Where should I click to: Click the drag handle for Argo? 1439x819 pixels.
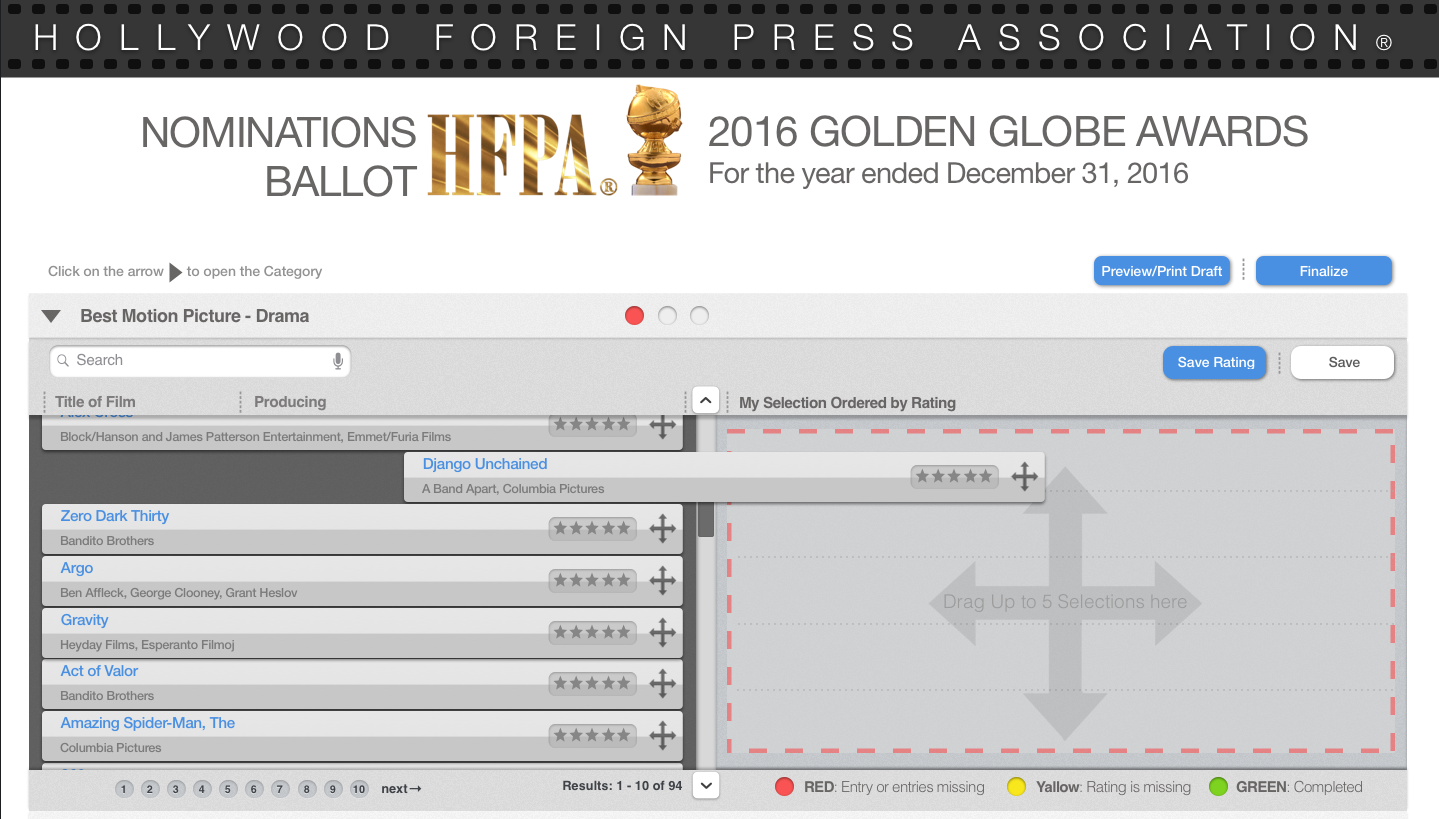coord(662,580)
